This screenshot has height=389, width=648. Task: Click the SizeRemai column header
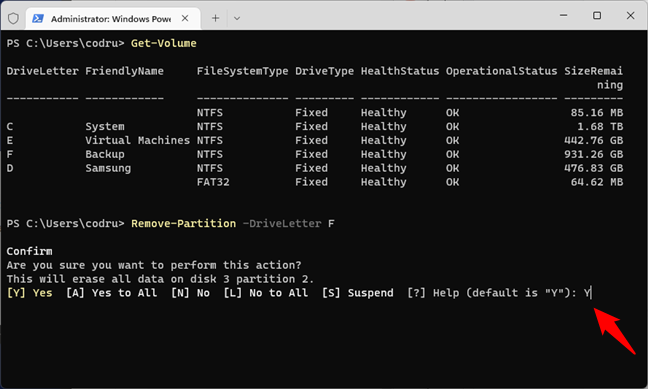[x=593, y=71]
